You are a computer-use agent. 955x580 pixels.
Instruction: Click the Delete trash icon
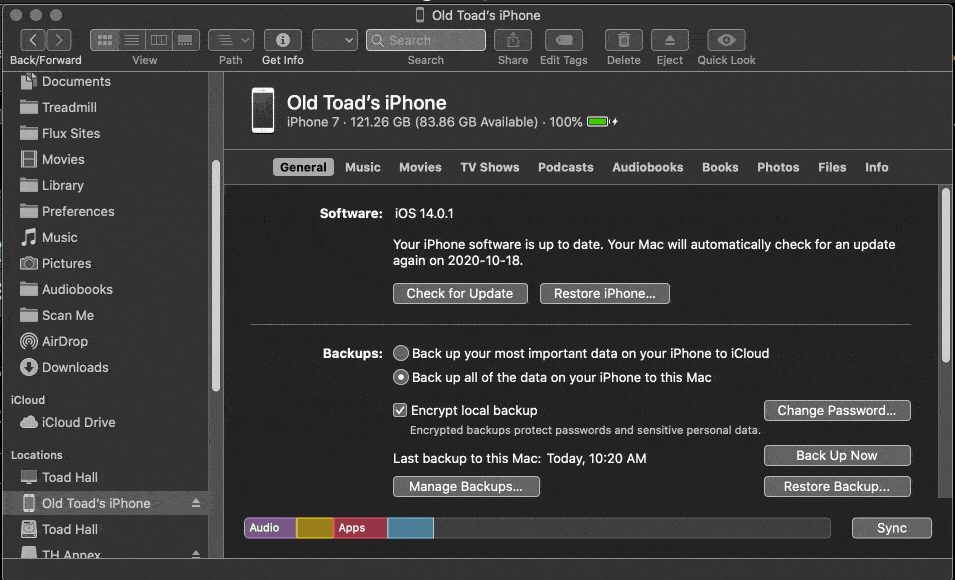624,40
